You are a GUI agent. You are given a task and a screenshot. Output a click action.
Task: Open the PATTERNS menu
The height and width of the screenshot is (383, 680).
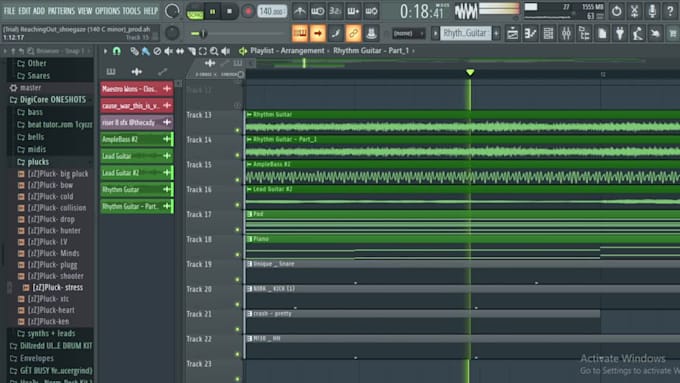[61, 11]
